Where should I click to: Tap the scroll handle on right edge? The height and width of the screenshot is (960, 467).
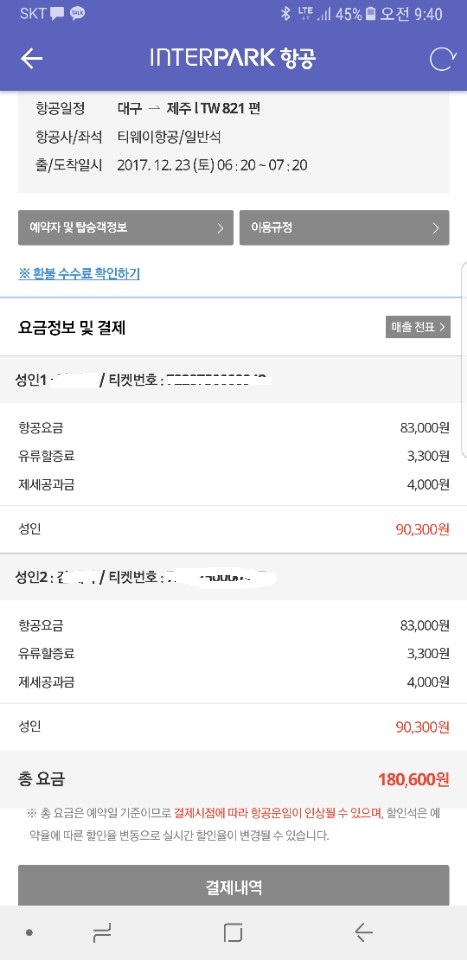coord(464,360)
